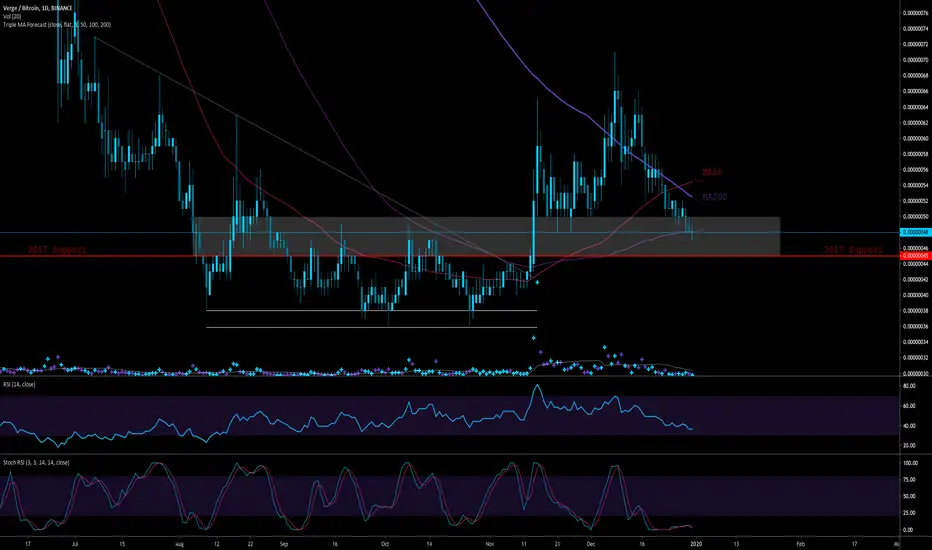Screen dimensions: 932x550
Task: Click the 25.00 level on Stoch RSI axis
Action: coord(909,513)
